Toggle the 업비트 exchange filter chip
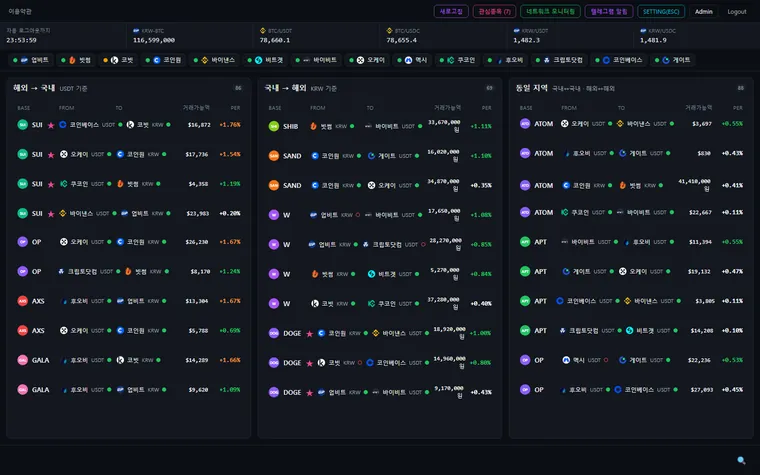Image resolution: width=760 pixels, height=475 pixels. (31, 60)
